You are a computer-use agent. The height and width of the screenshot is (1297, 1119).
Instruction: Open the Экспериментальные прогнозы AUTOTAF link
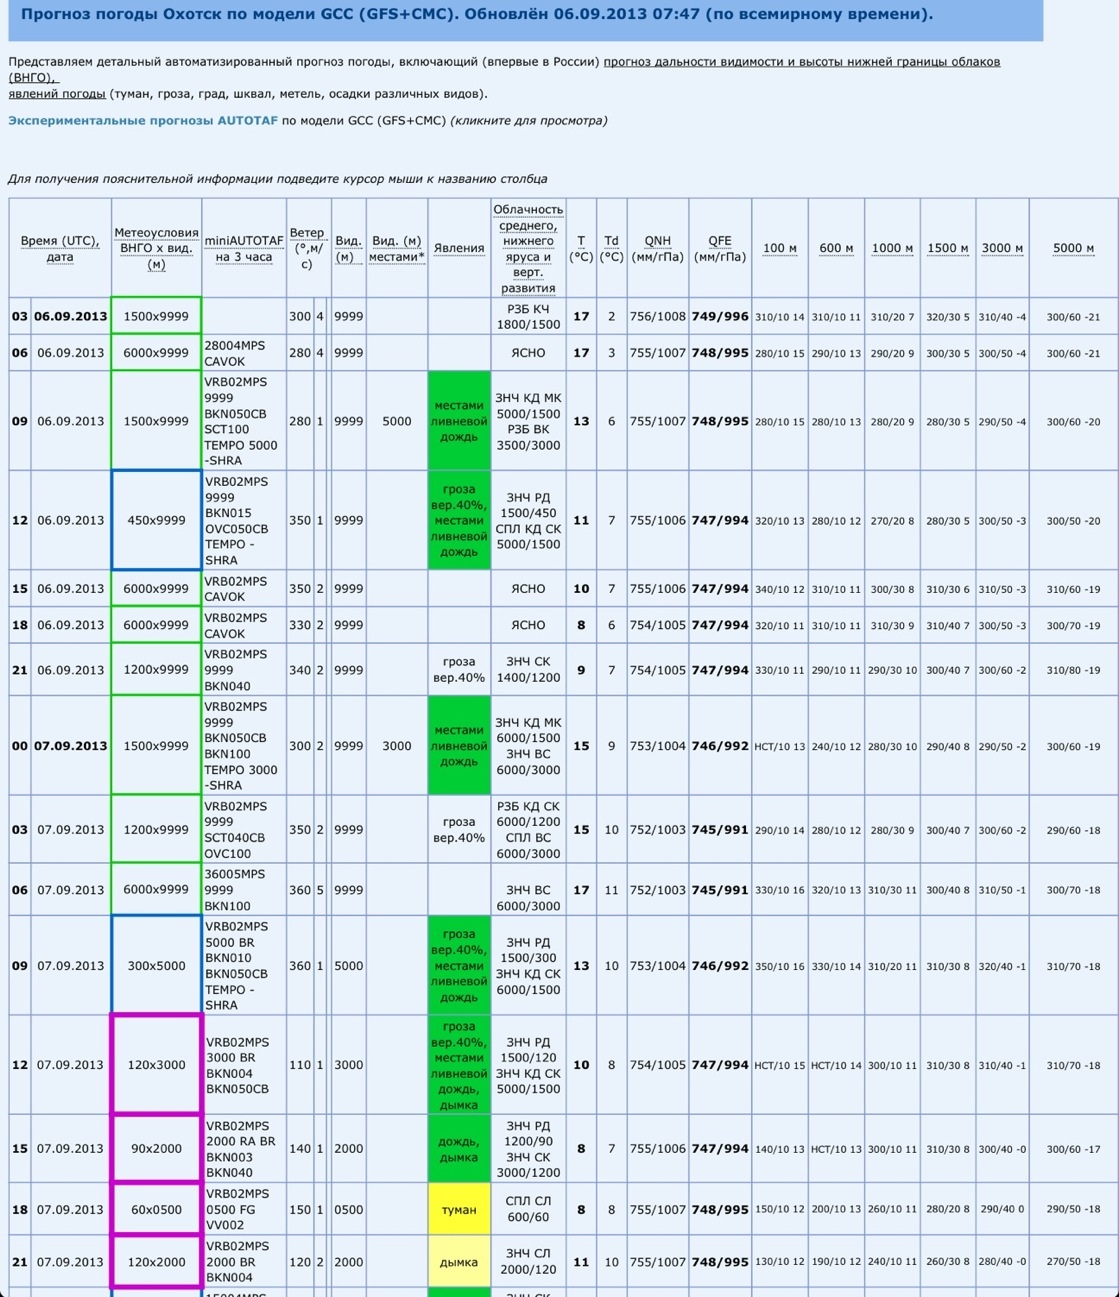(143, 121)
